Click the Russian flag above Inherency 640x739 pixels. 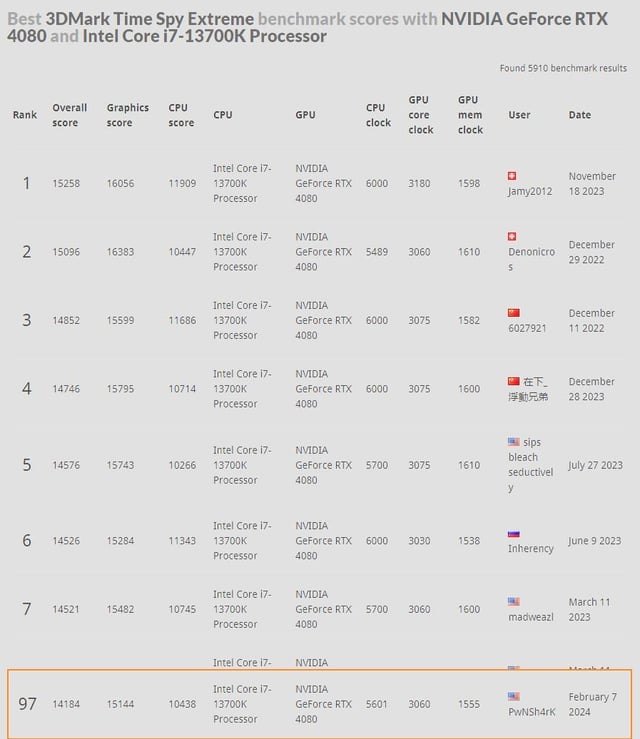coord(514,534)
